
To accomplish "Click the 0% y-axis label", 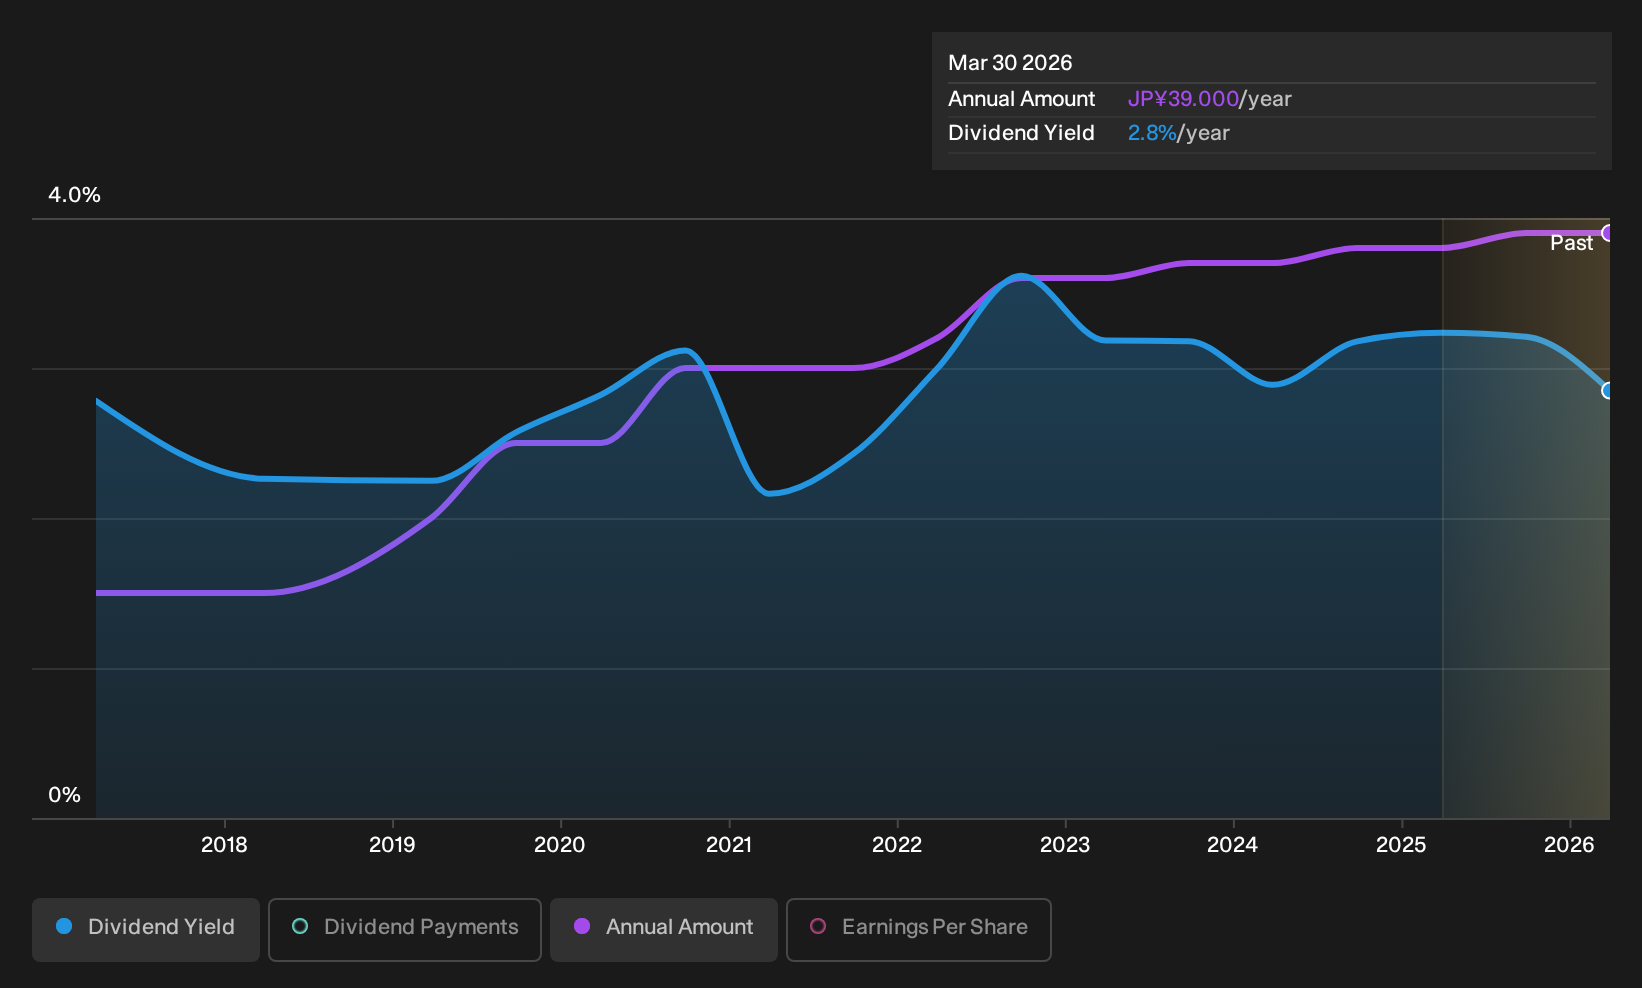I will (x=64, y=795).
